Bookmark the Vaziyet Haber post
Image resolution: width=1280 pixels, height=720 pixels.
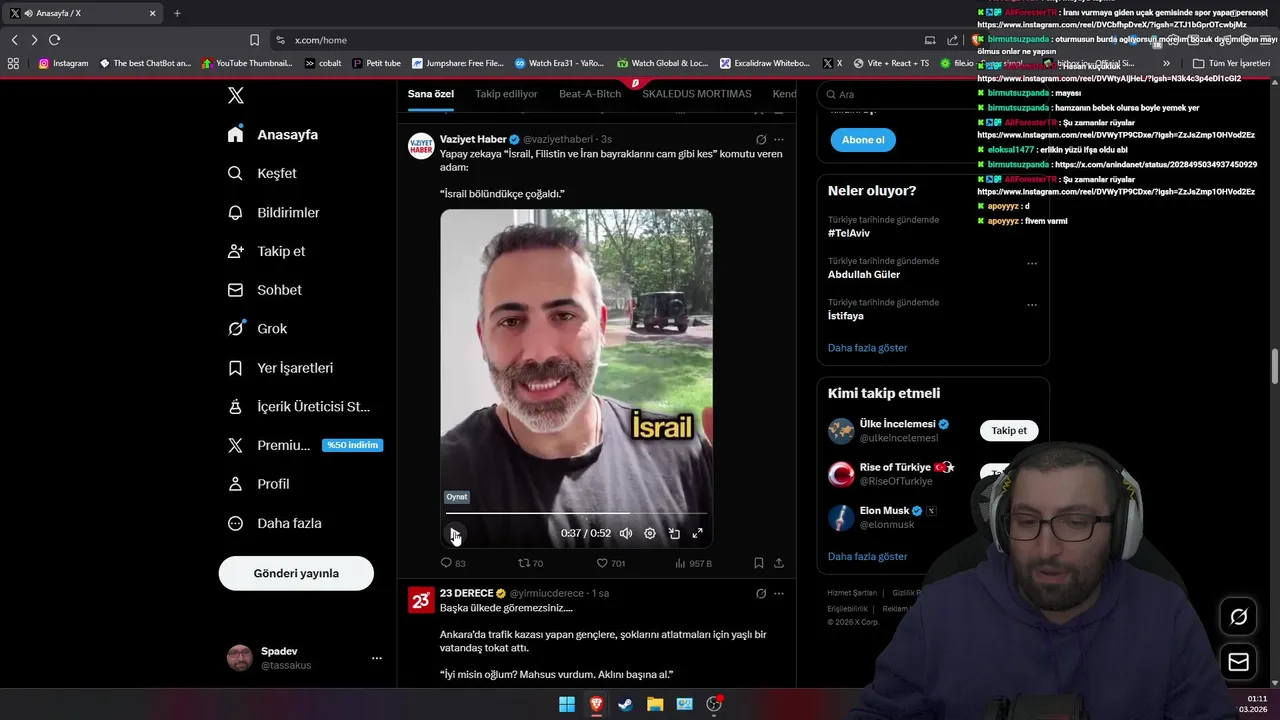tap(759, 563)
